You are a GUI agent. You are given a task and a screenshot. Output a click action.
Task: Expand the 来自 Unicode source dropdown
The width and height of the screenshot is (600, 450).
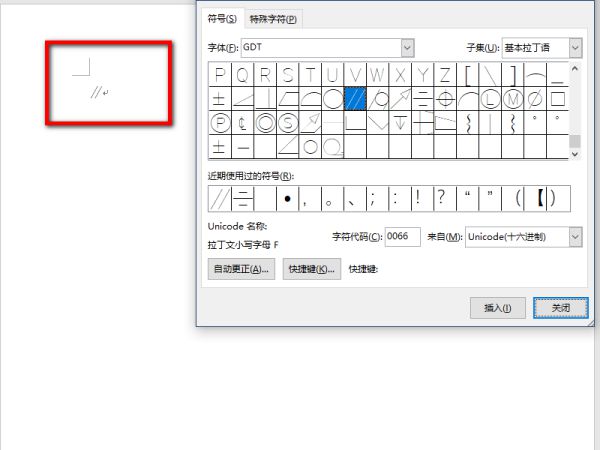tap(575, 237)
